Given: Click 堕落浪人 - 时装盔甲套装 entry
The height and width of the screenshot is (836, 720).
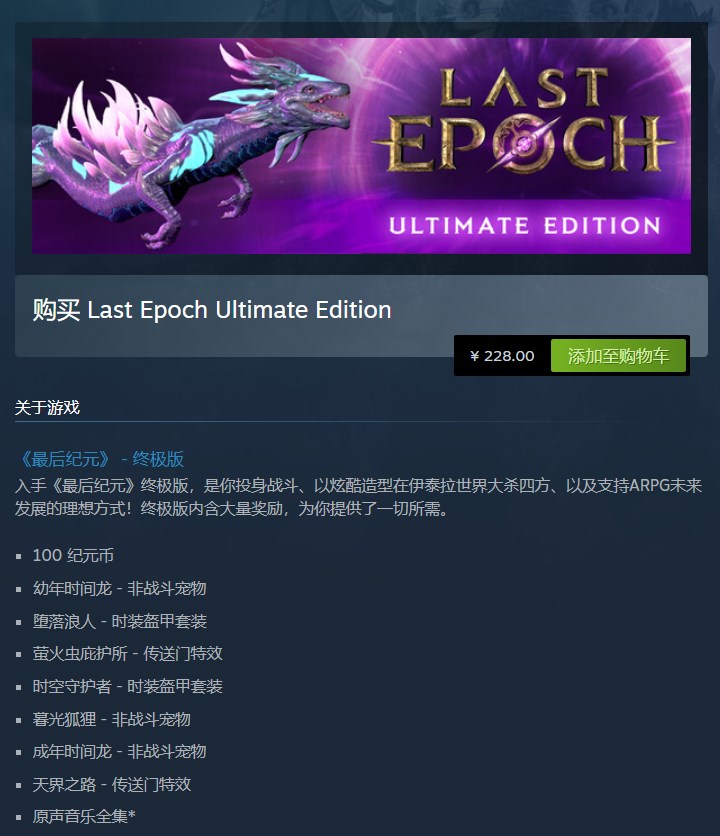Looking at the screenshot, I should point(119,621).
